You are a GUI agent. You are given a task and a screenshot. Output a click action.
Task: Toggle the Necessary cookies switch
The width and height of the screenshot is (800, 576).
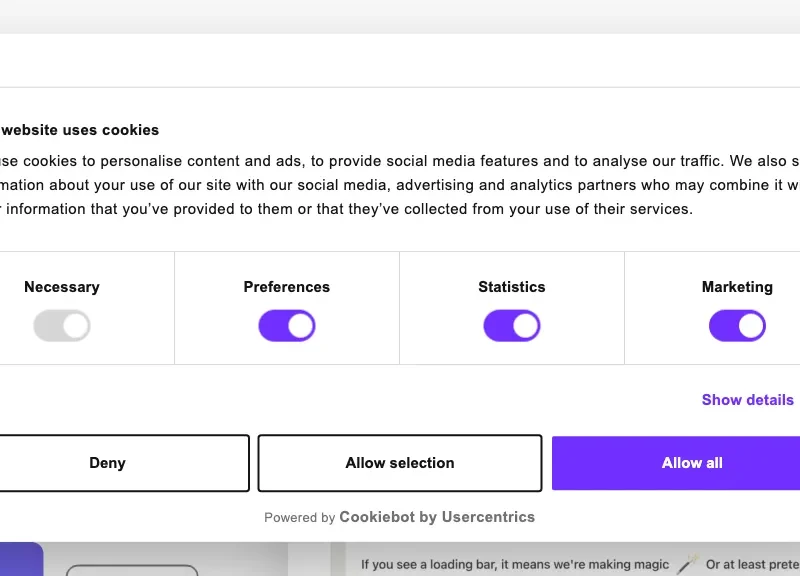[x=62, y=326]
